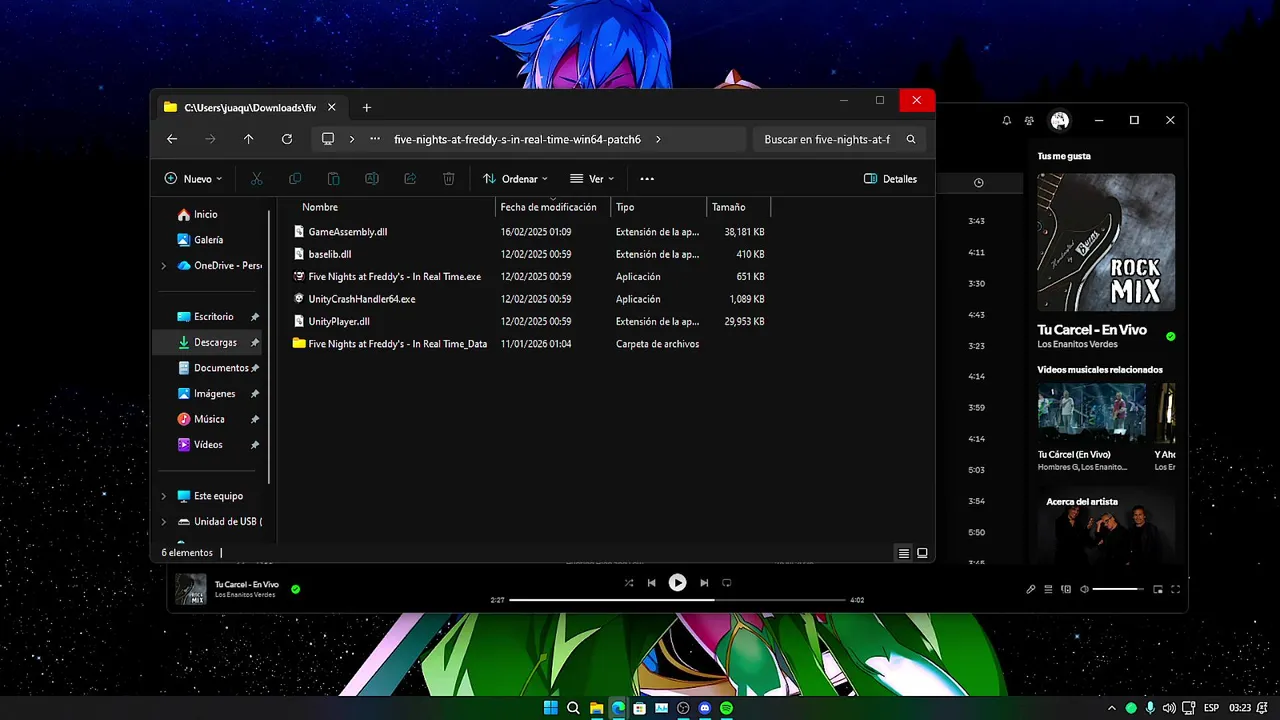Toggle liked checkmark beside Tu Carcel in player bar
Viewport: 1280px width, 720px height.
click(295, 589)
